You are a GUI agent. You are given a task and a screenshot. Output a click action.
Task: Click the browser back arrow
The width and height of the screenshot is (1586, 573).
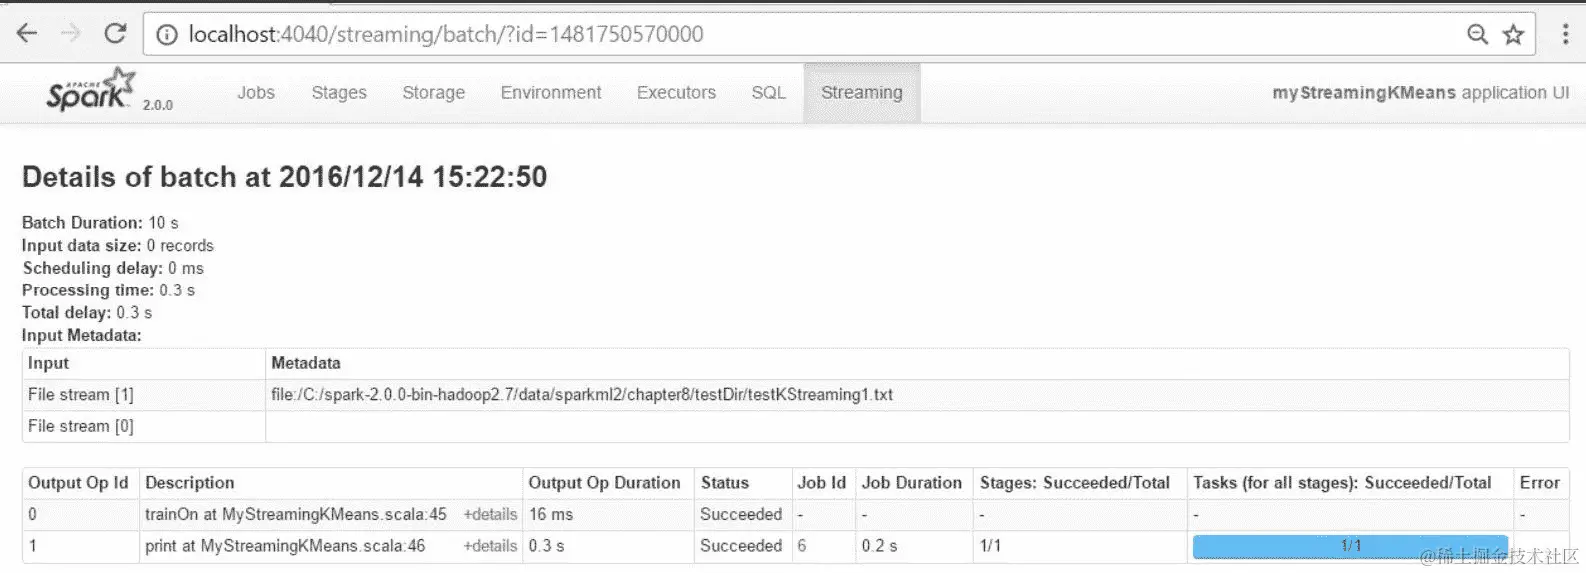click(x=27, y=33)
